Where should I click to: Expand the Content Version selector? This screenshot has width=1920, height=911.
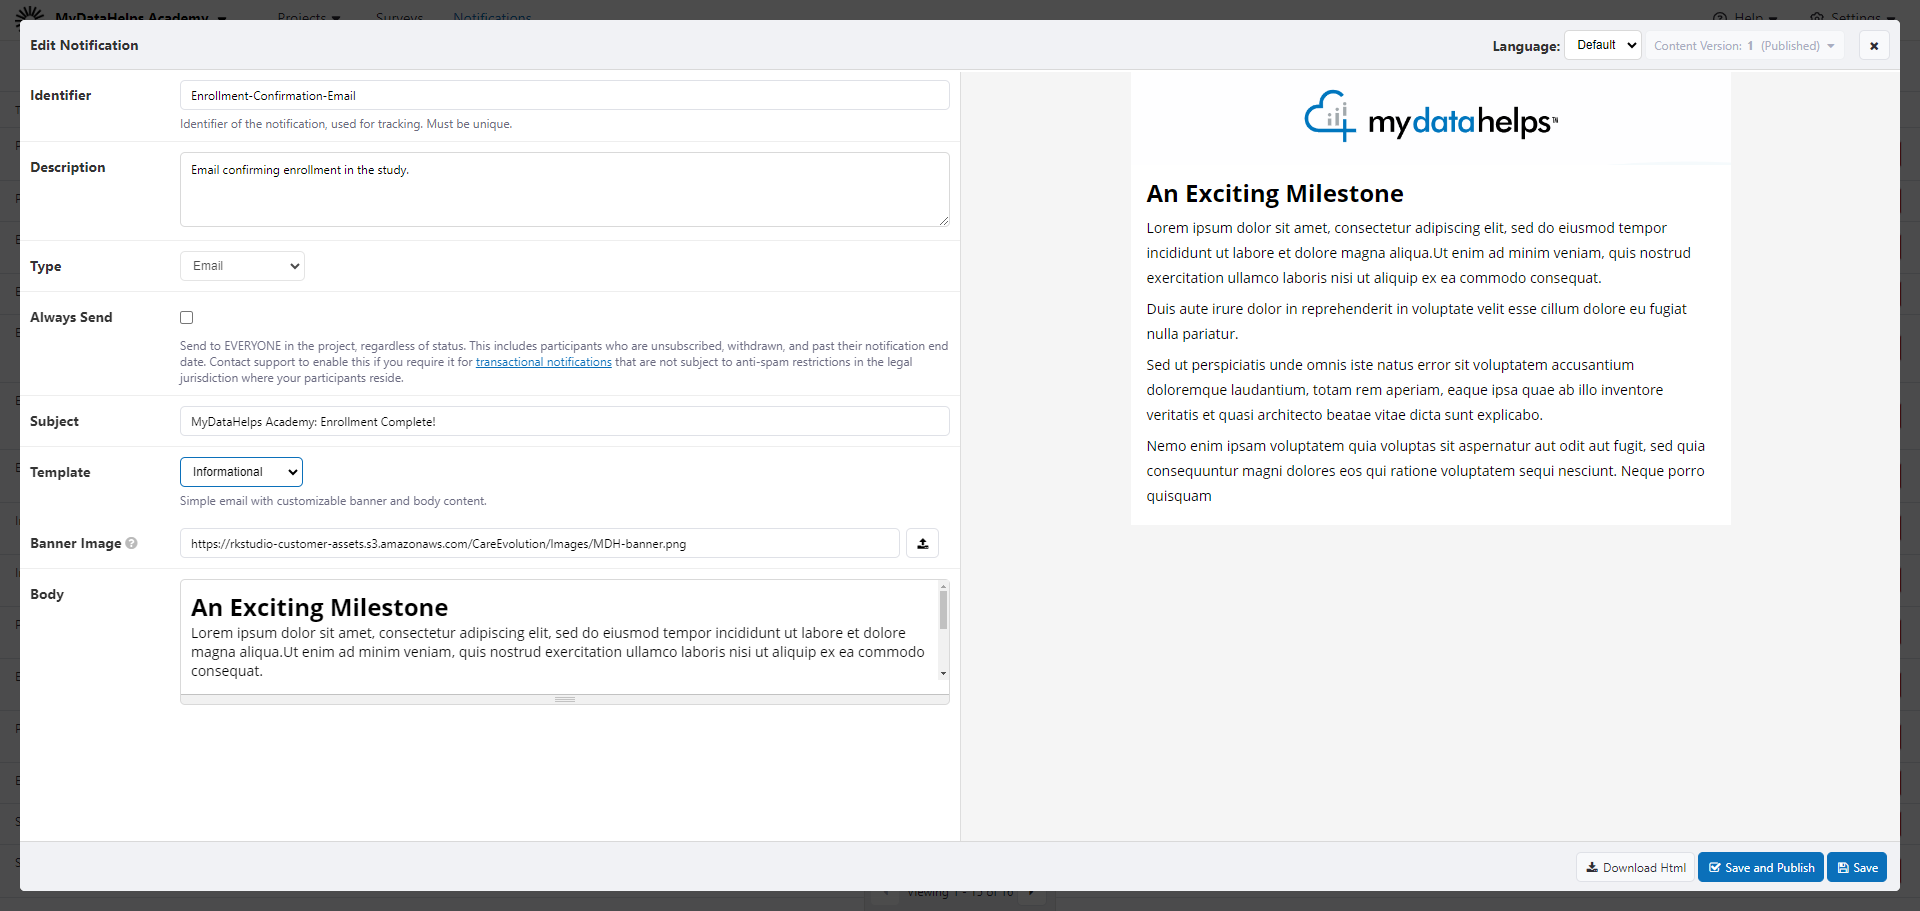[x=1743, y=46]
